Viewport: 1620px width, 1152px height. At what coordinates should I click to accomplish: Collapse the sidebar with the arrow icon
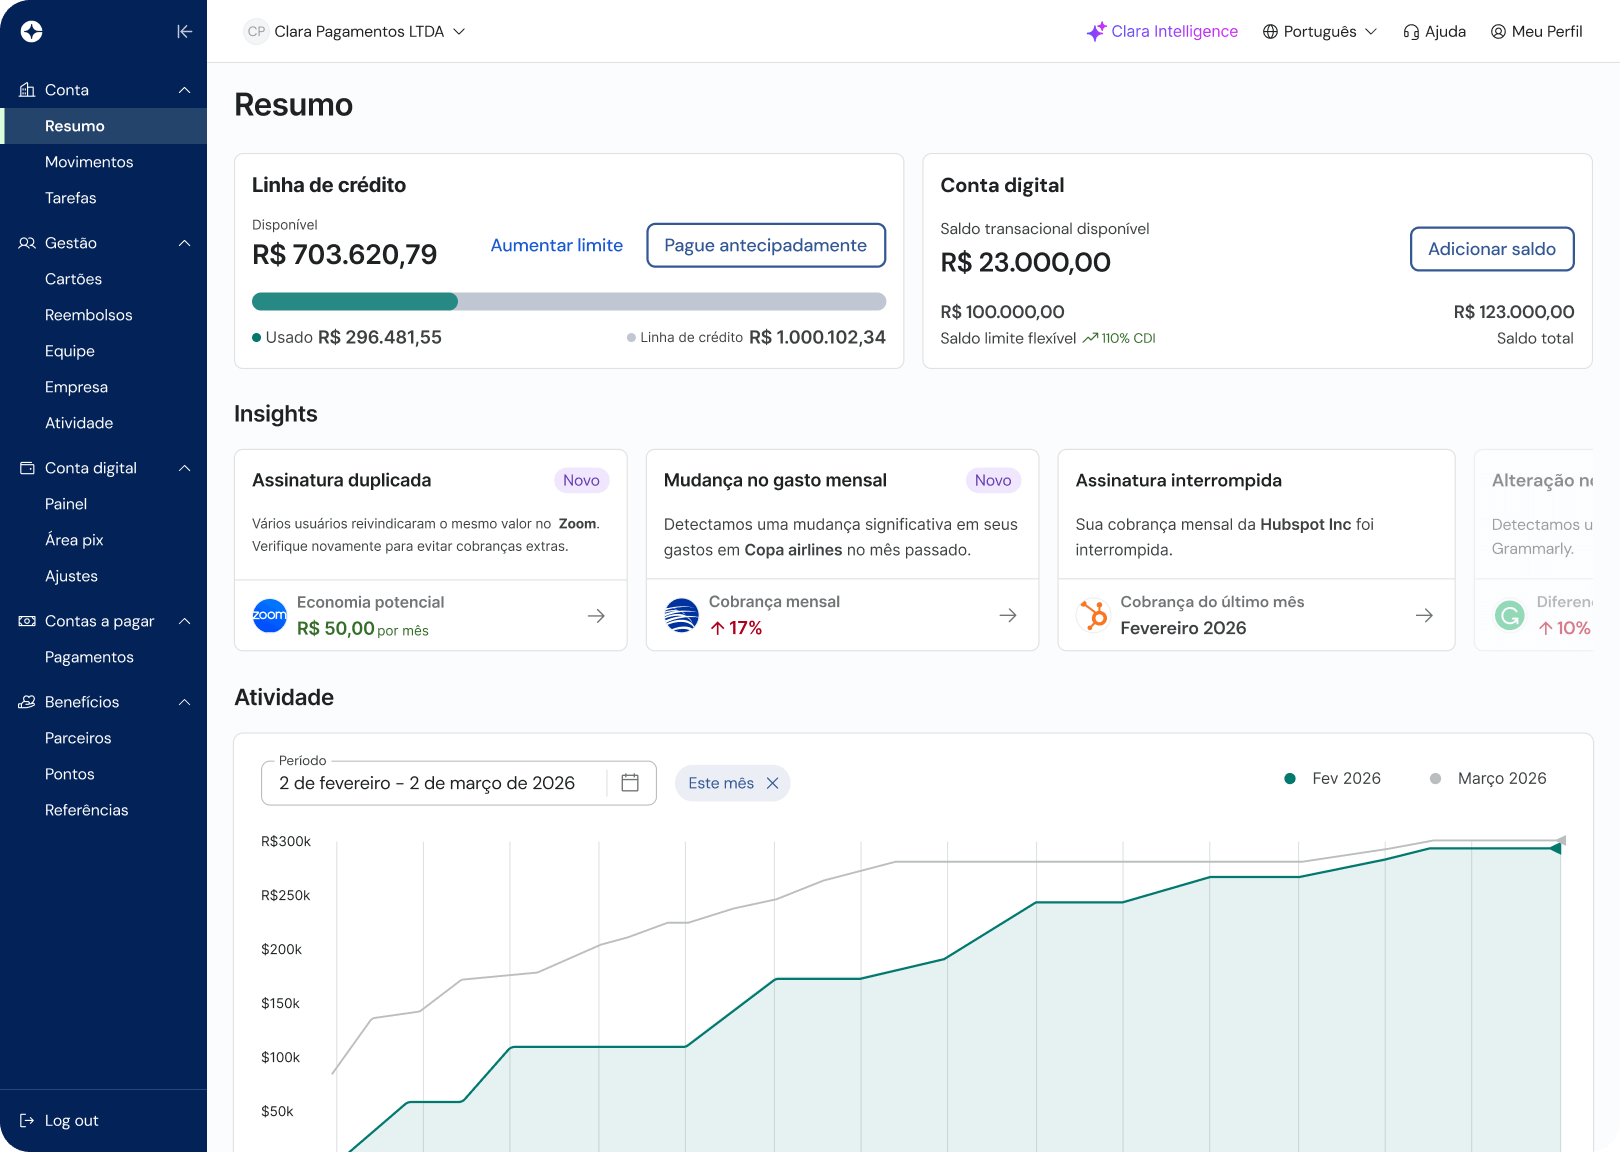(x=184, y=31)
